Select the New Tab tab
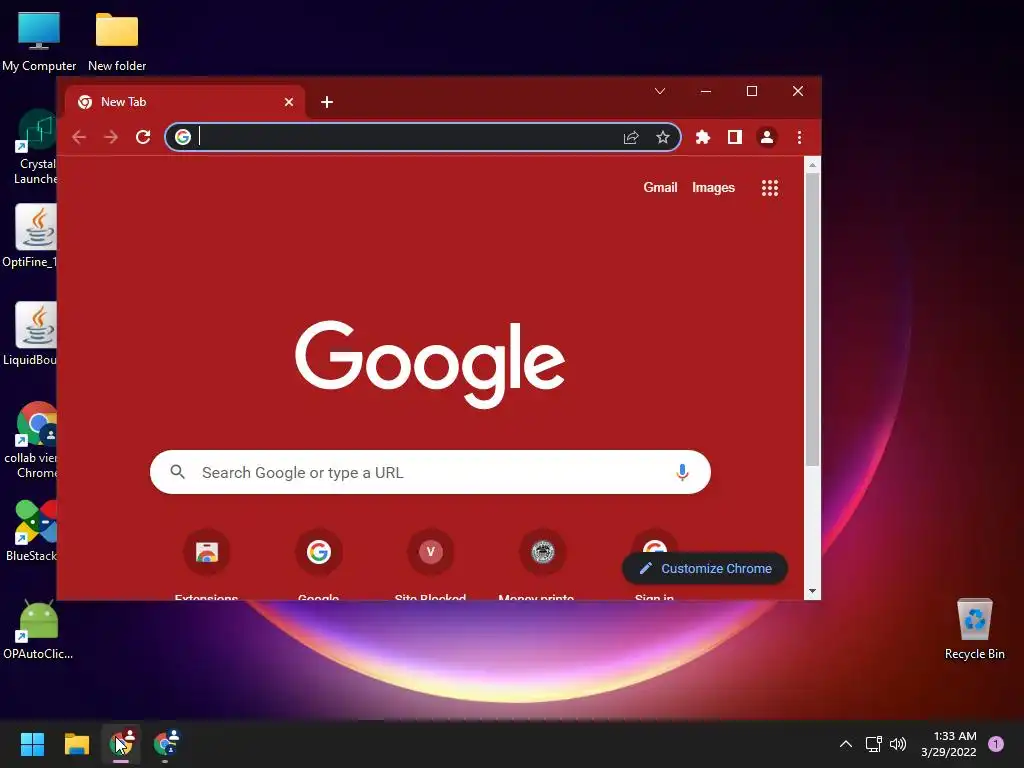The height and width of the screenshot is (768, 1024). (185, 102)
